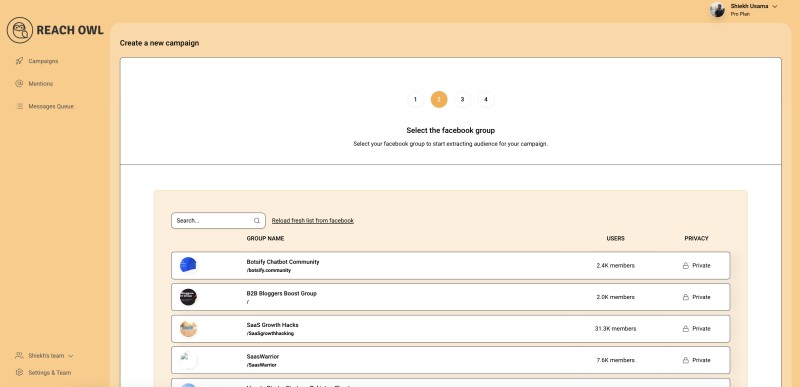800x387 pixels.
Task: Click /SaasWarrior group handle
Action: click(262, 365)
